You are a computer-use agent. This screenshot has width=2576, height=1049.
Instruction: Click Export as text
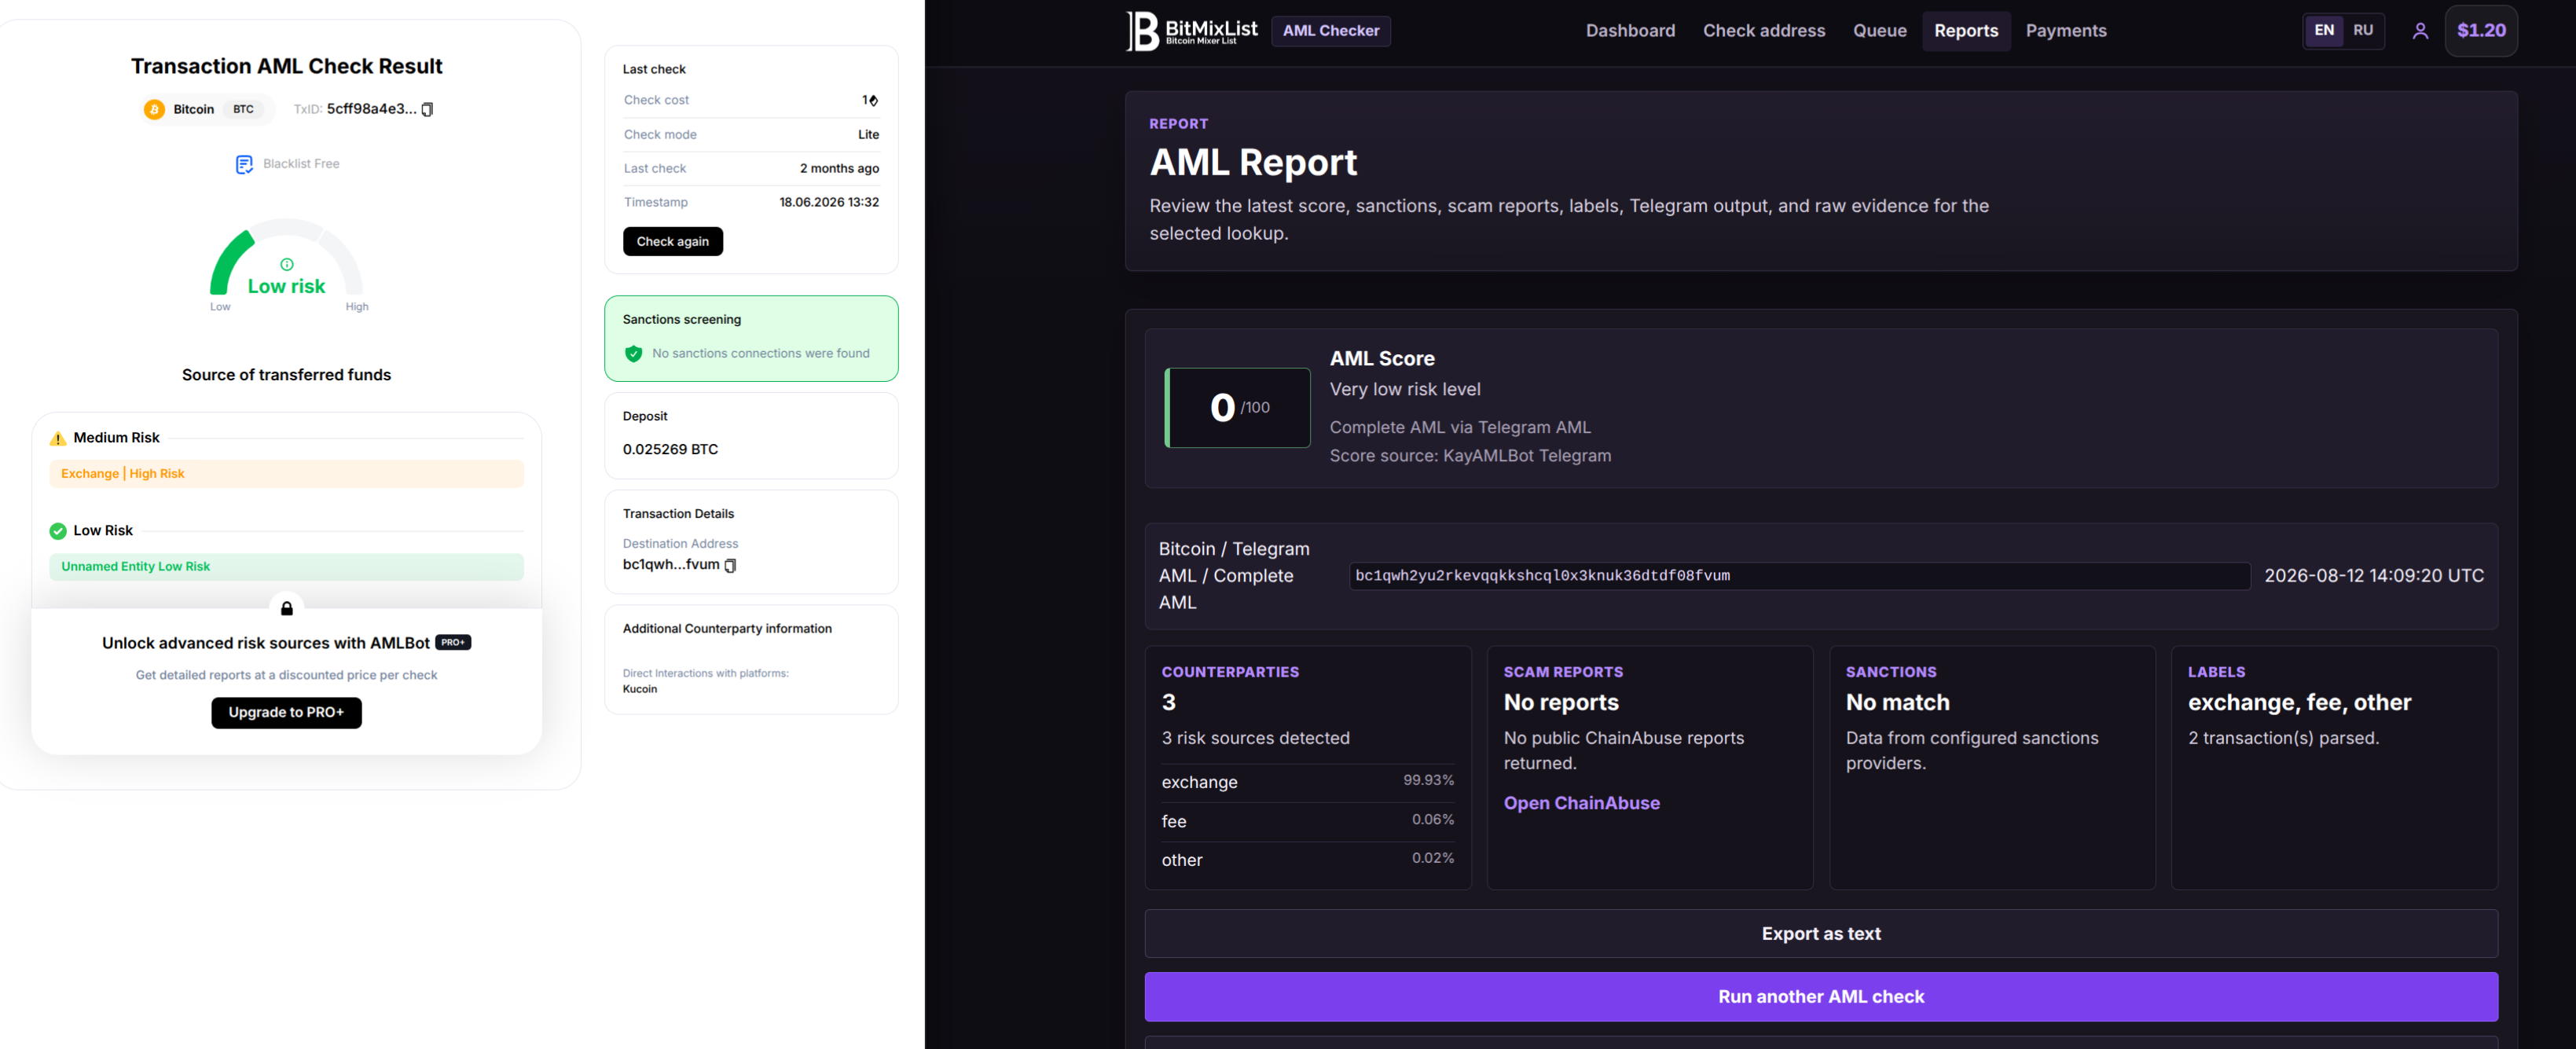coord(1821,934)
